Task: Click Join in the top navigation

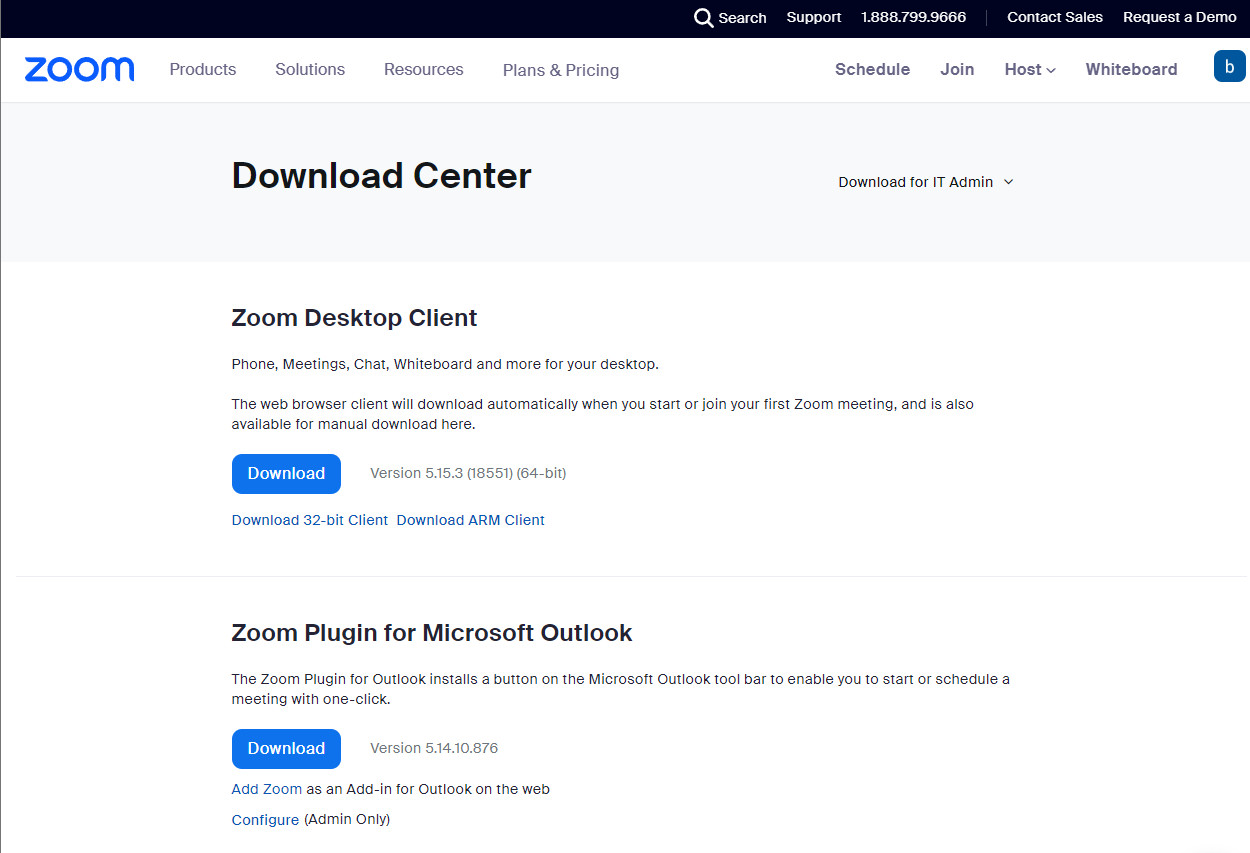Action: coord(957,69)
